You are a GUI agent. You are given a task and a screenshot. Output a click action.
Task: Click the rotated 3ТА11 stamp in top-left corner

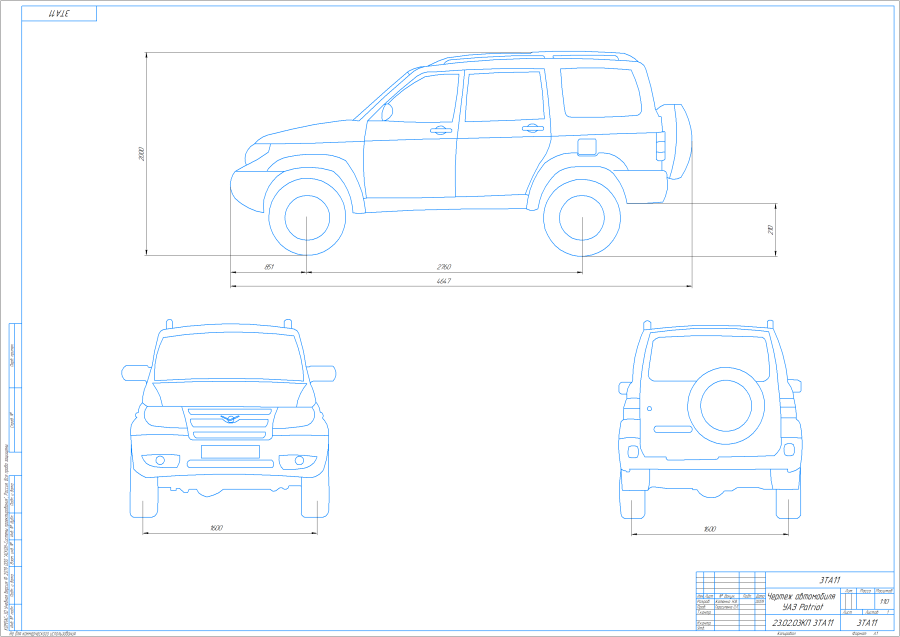[x=60, y=13]
